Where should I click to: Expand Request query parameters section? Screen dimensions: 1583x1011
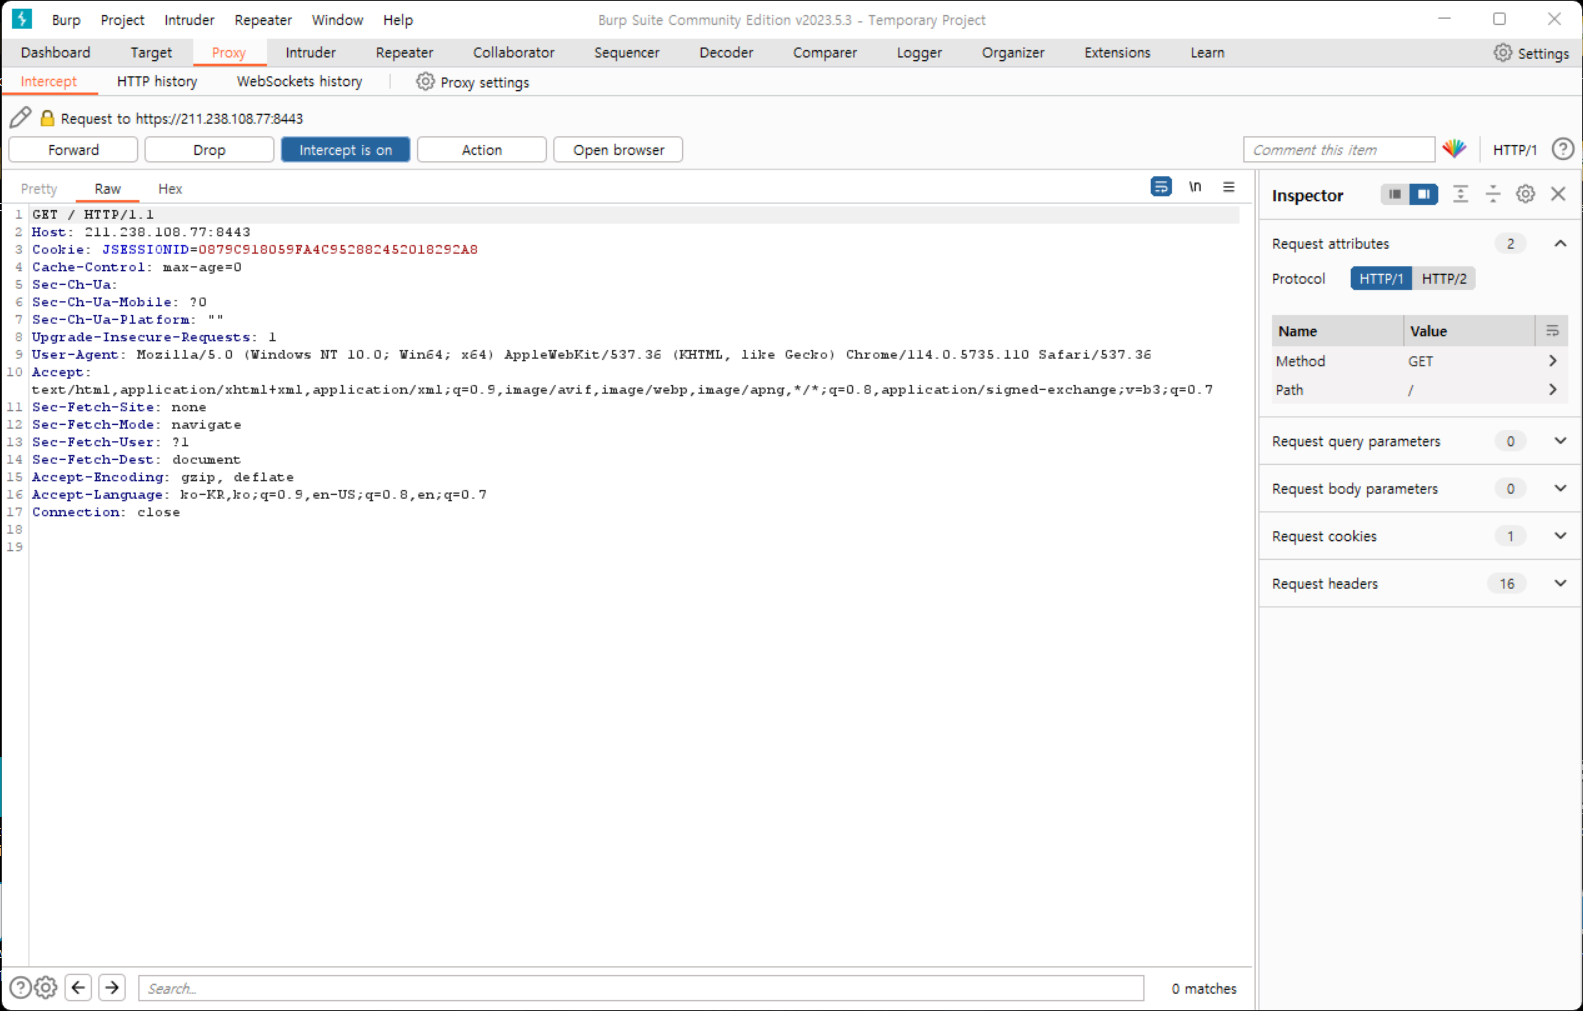[x=1559, y=441]
